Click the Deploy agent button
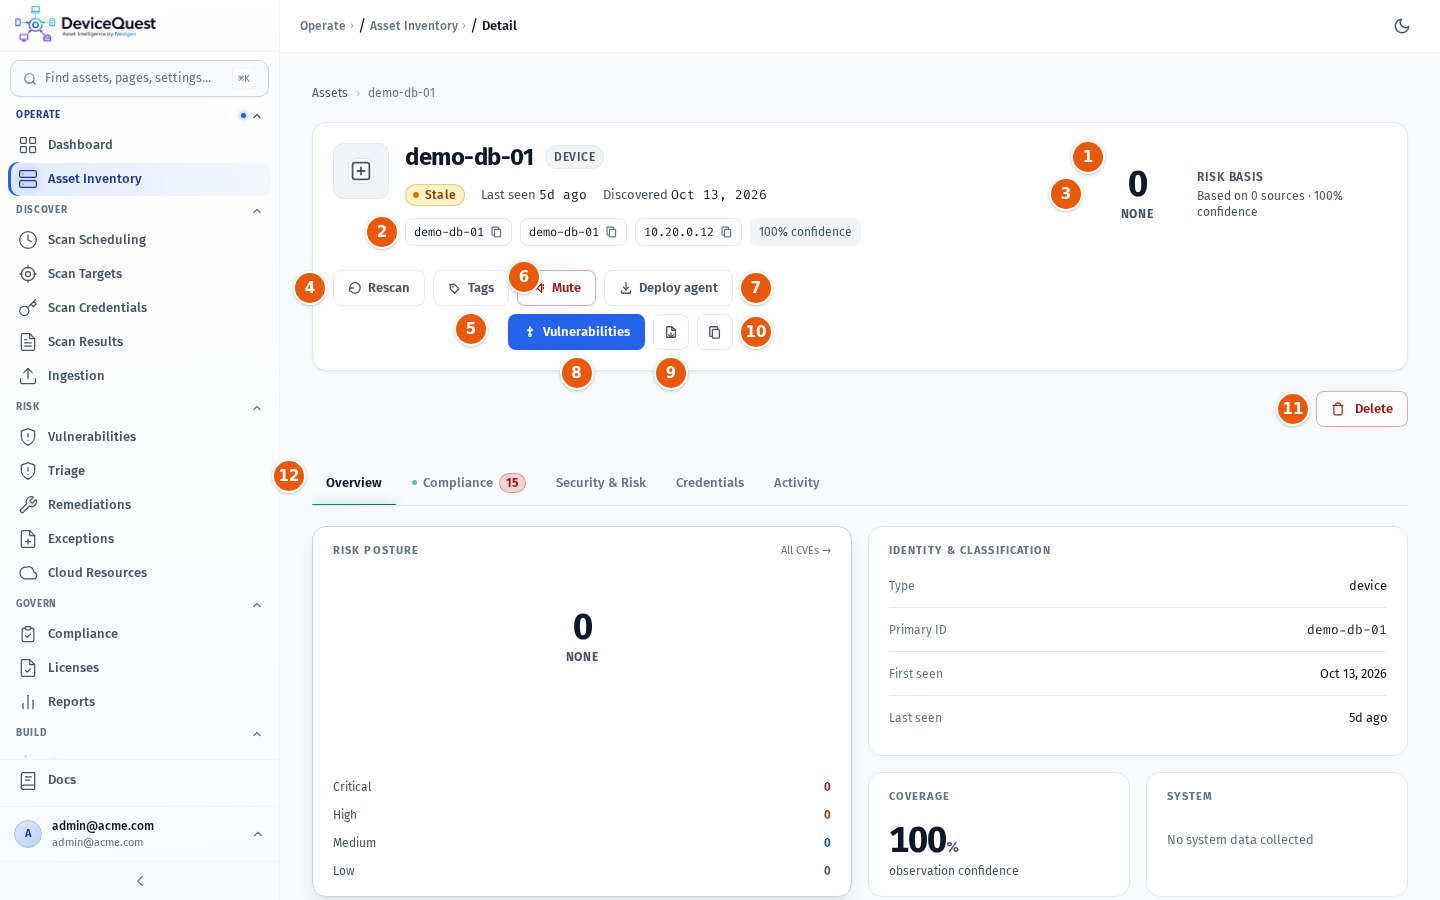Screen dimensions: 1440x900 (x=668, y=288)
